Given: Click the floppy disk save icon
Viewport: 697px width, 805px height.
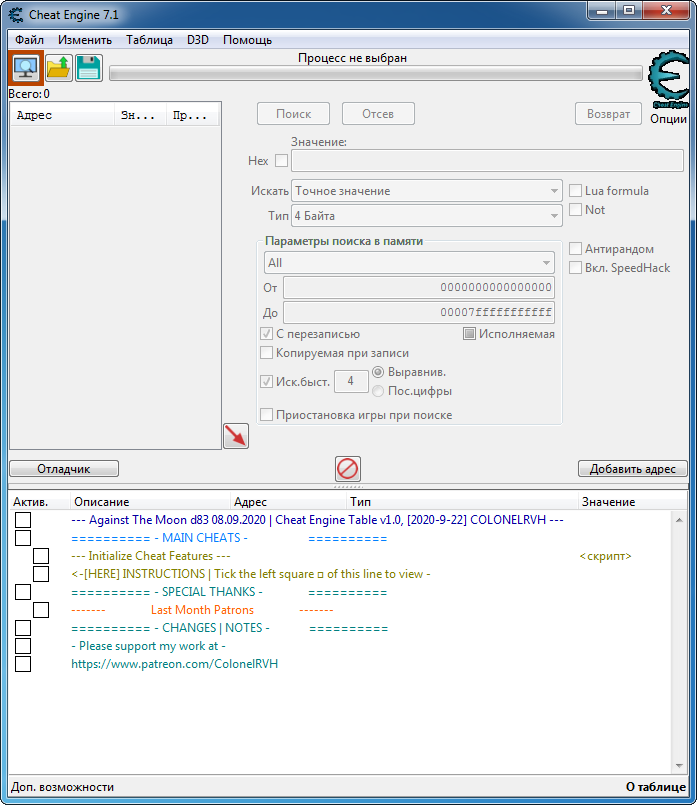Looking at the screenshot, I should pos(88,68).
